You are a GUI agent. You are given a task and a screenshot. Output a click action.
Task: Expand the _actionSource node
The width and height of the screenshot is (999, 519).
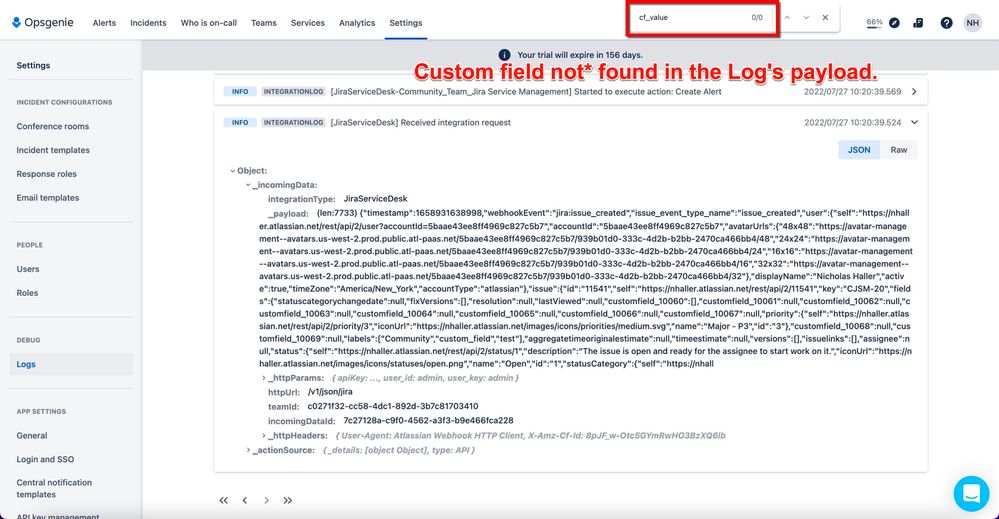click(x=248, y=450)
